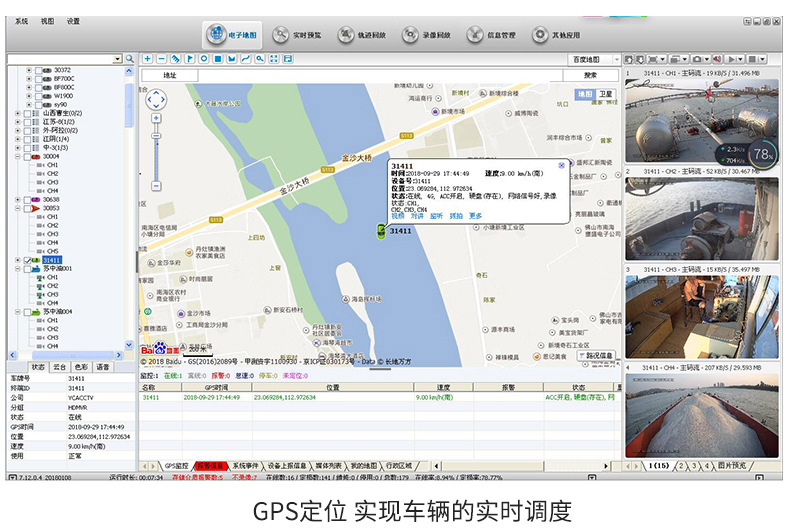Image resolution: width=790 pixels, height=528 pixels.
Task: Switch map view to 卫星 satellite
Action: click(x=606, y=94)
